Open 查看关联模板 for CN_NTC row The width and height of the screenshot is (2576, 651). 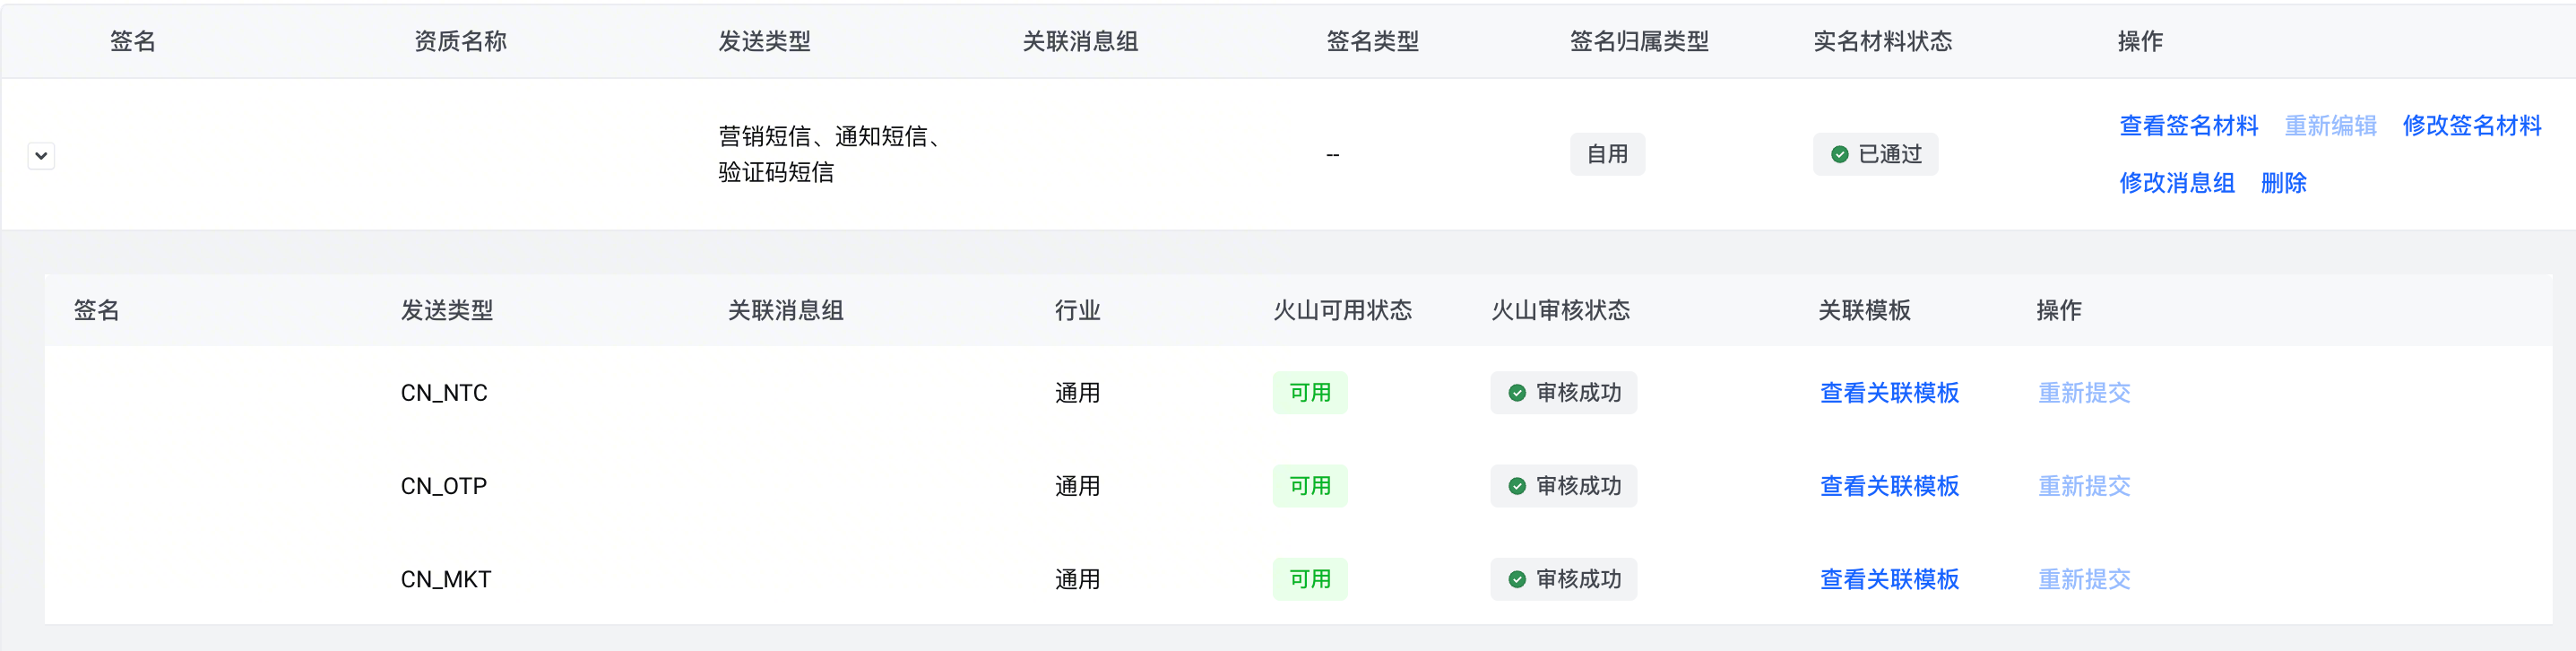(x=1888, y=393)
